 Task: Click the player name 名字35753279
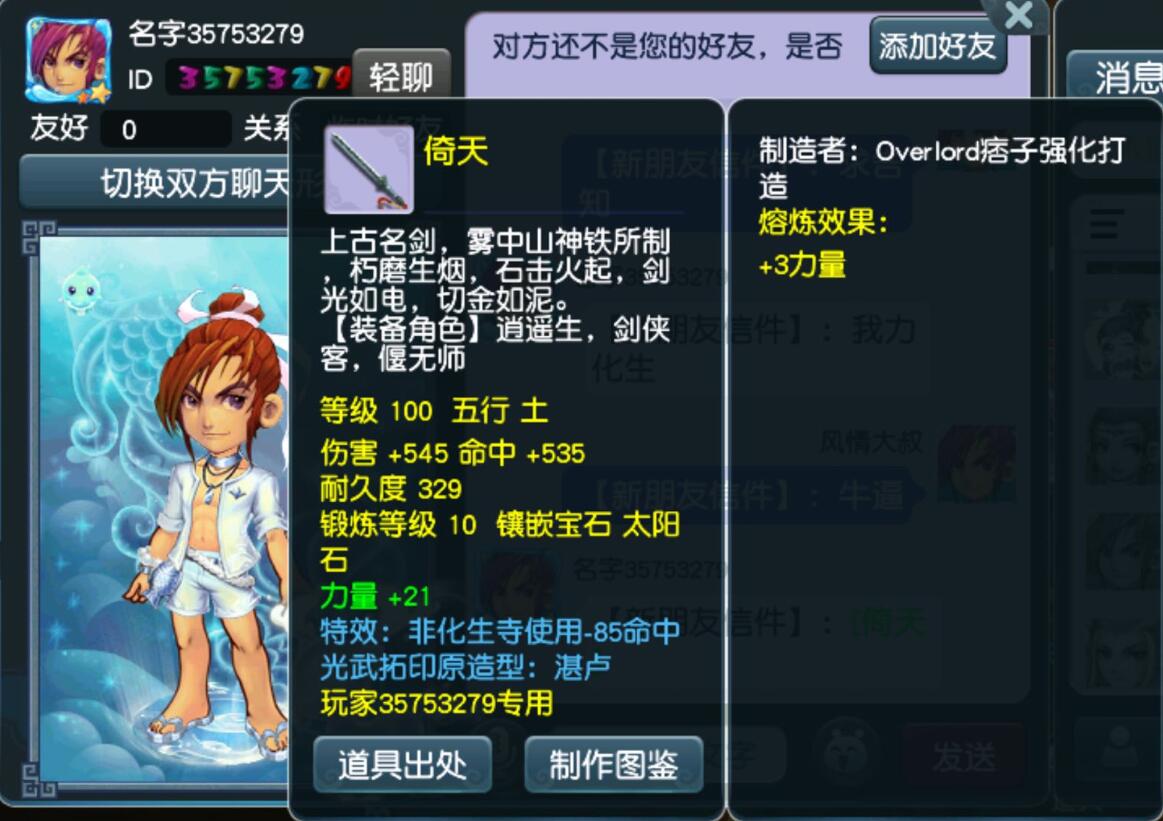(x=216, y=33)
